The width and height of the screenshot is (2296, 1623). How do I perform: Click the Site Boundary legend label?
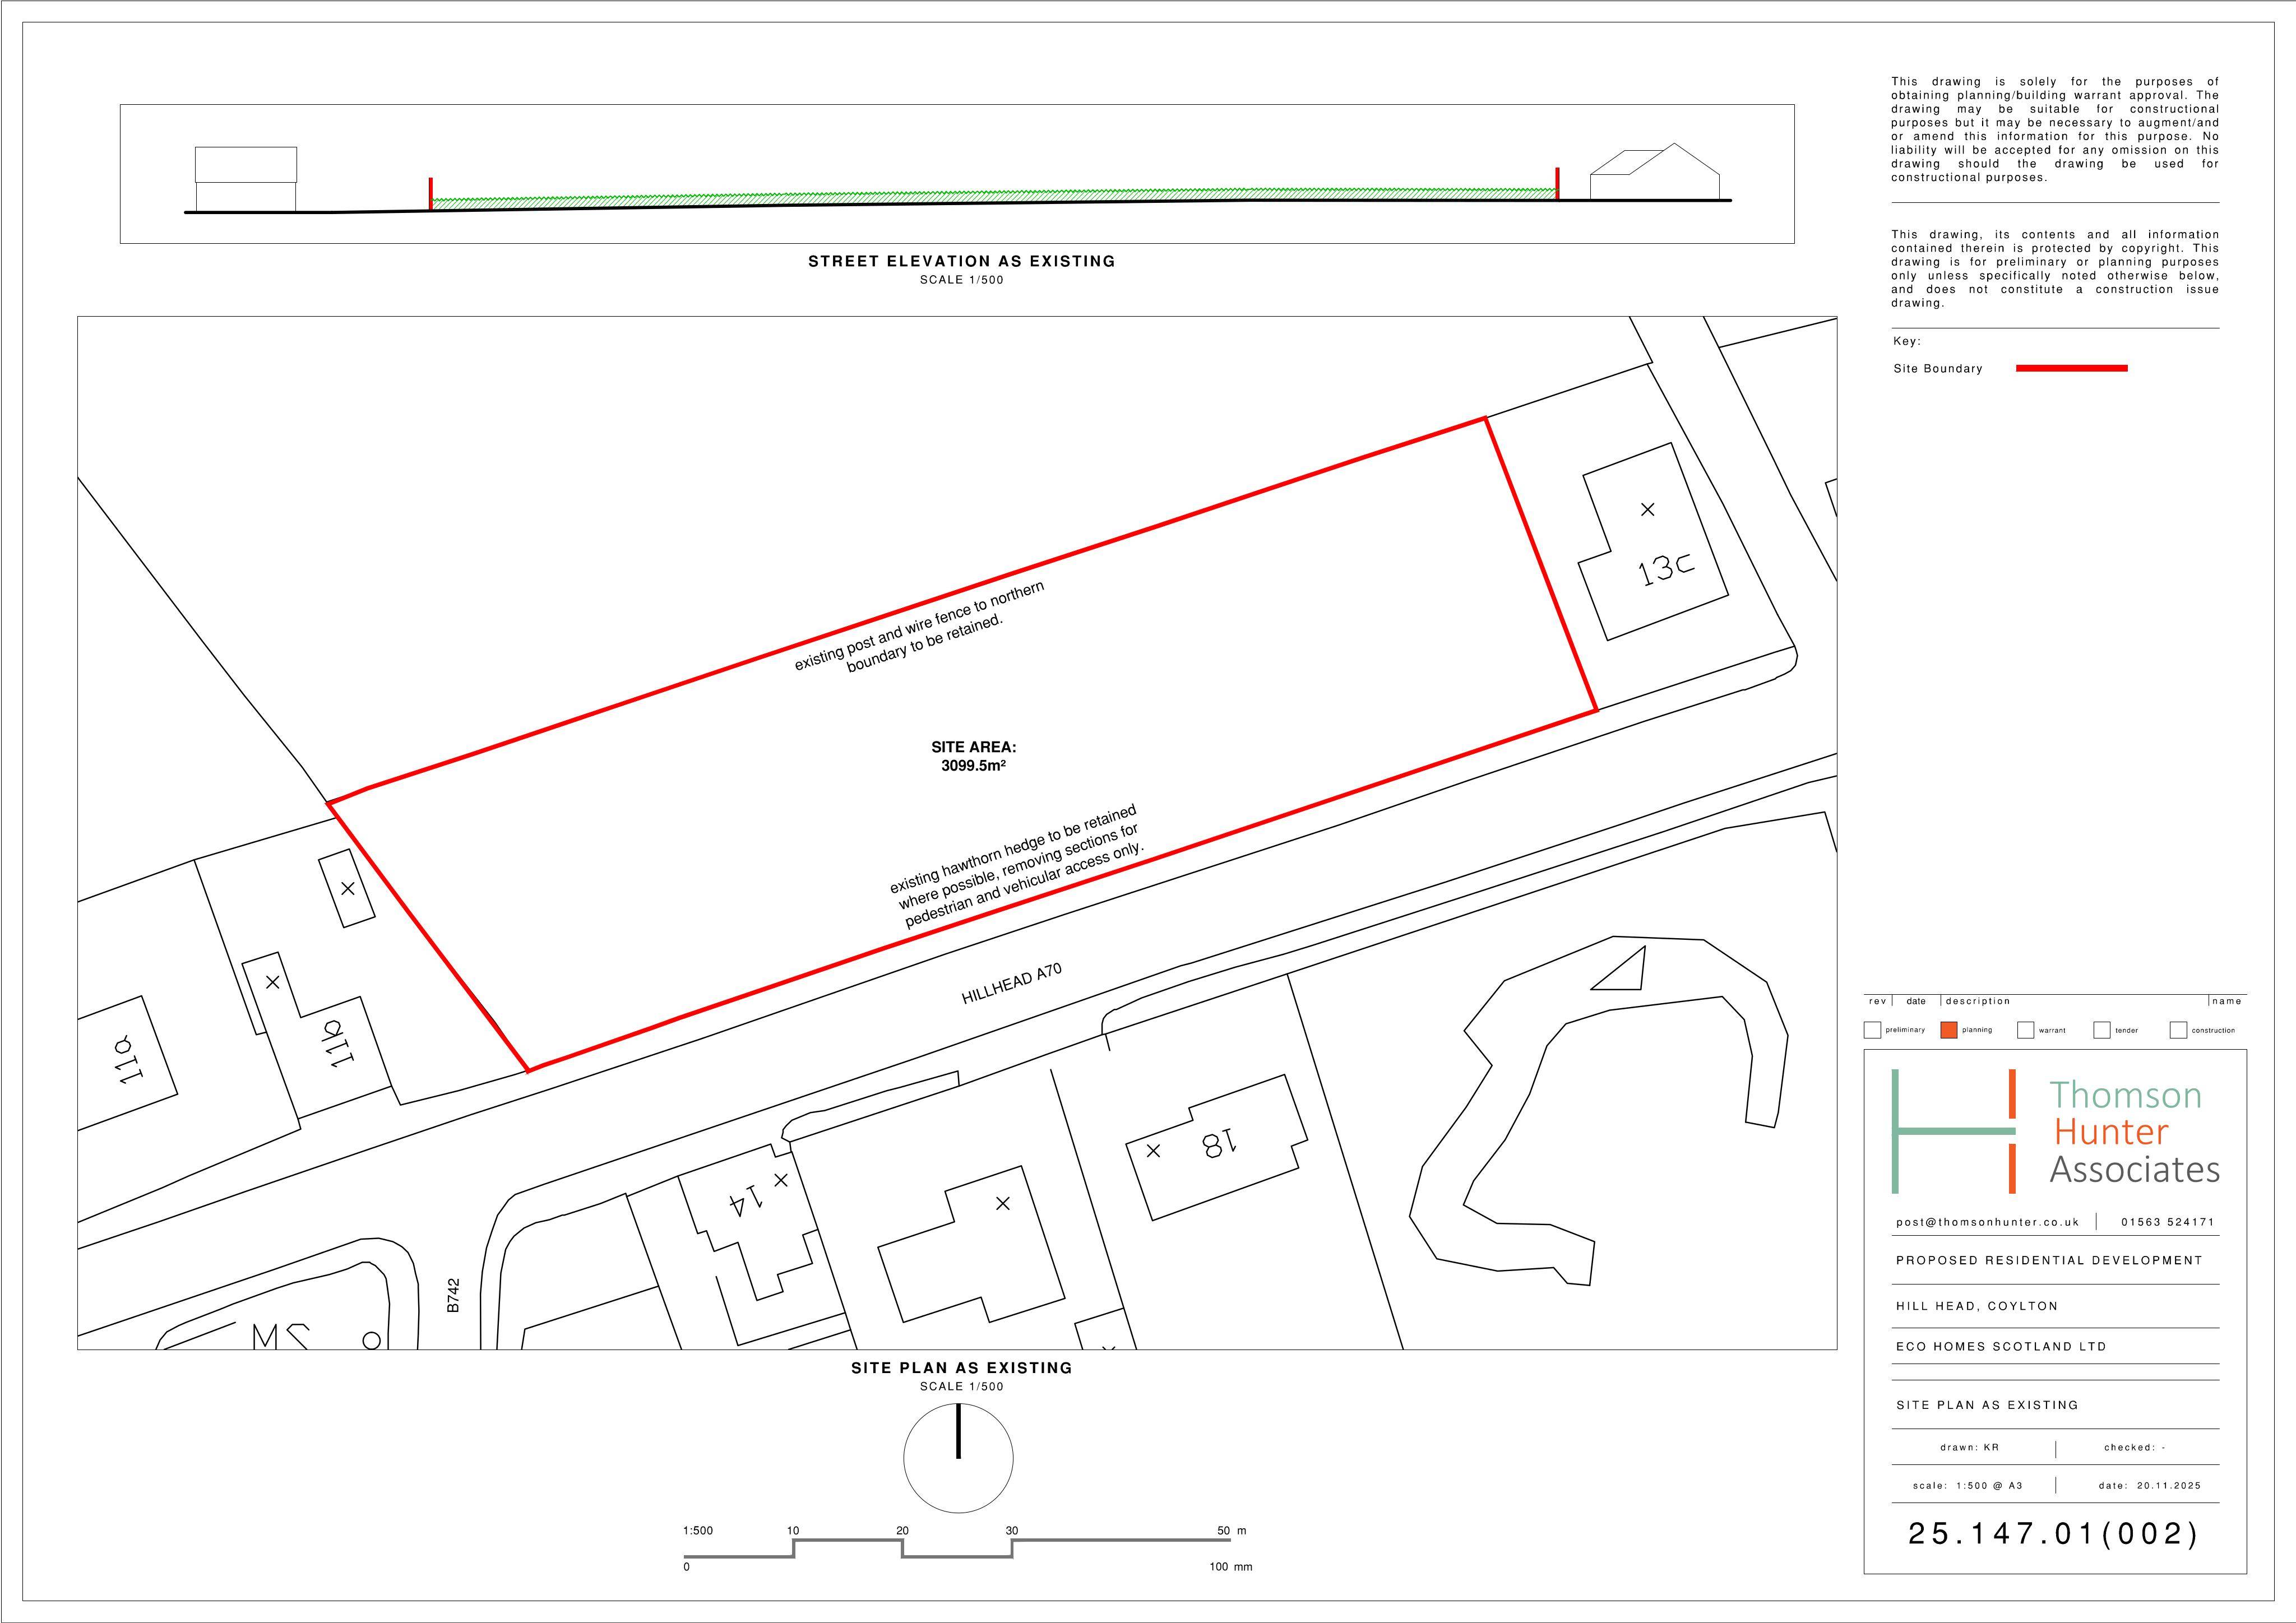coord(1938,368)
